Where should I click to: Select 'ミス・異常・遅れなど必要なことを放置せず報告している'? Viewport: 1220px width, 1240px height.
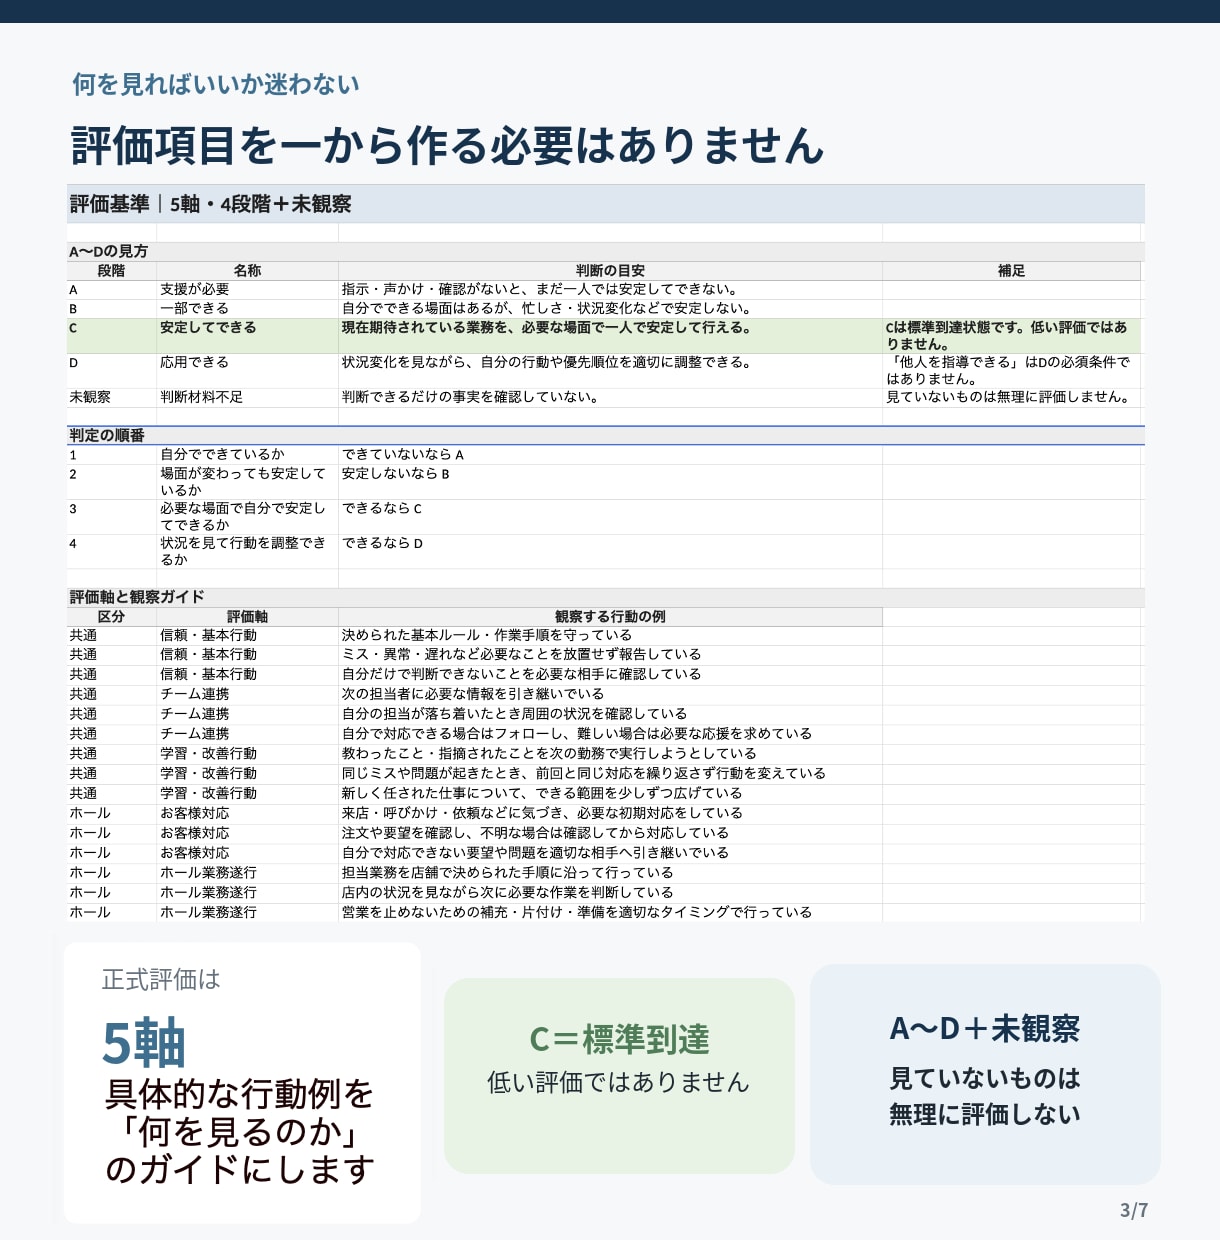point(521,654)
